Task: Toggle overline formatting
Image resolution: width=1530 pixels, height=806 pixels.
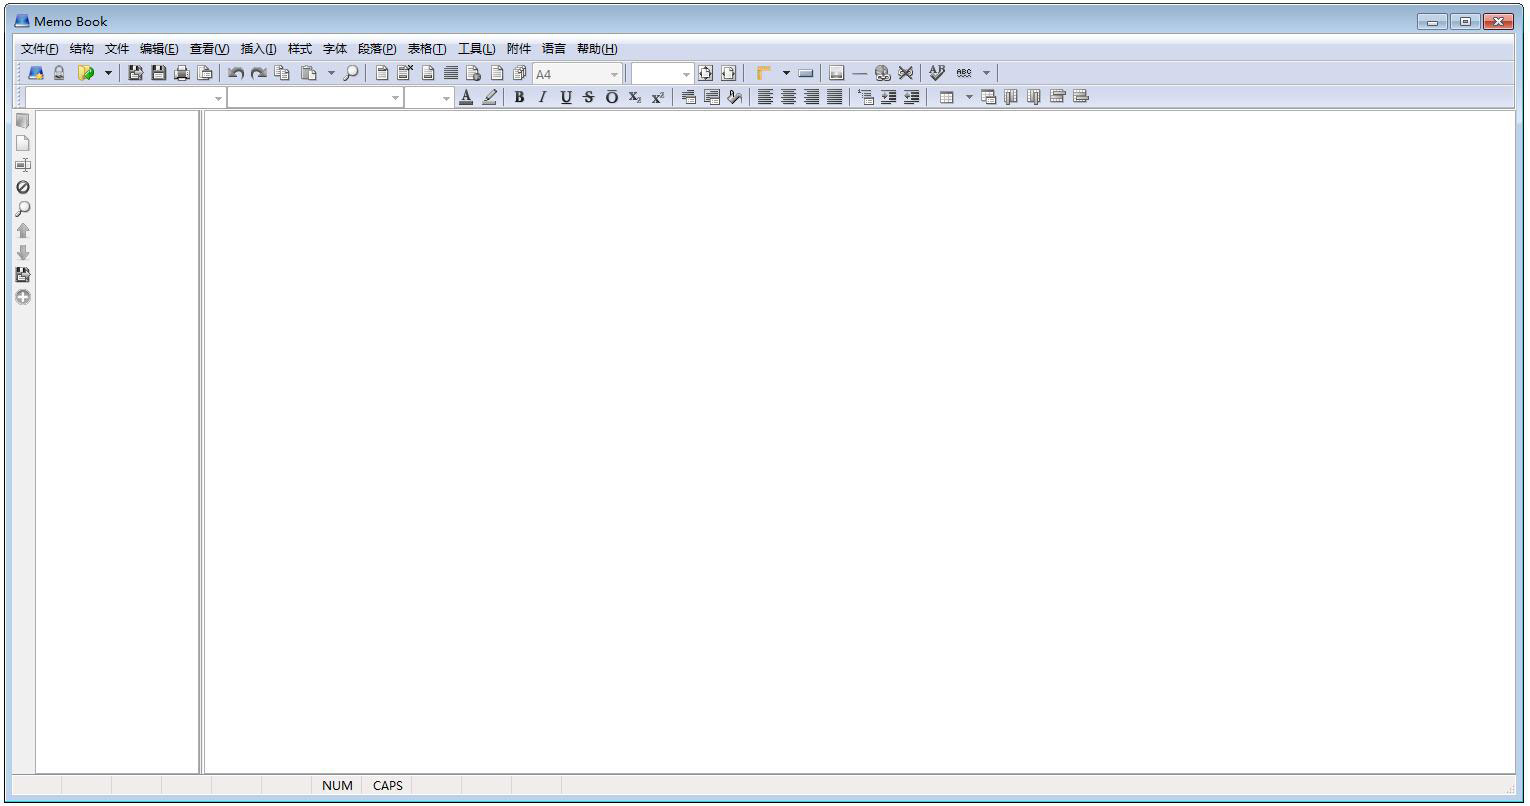Action: click(x=612, y=97)
